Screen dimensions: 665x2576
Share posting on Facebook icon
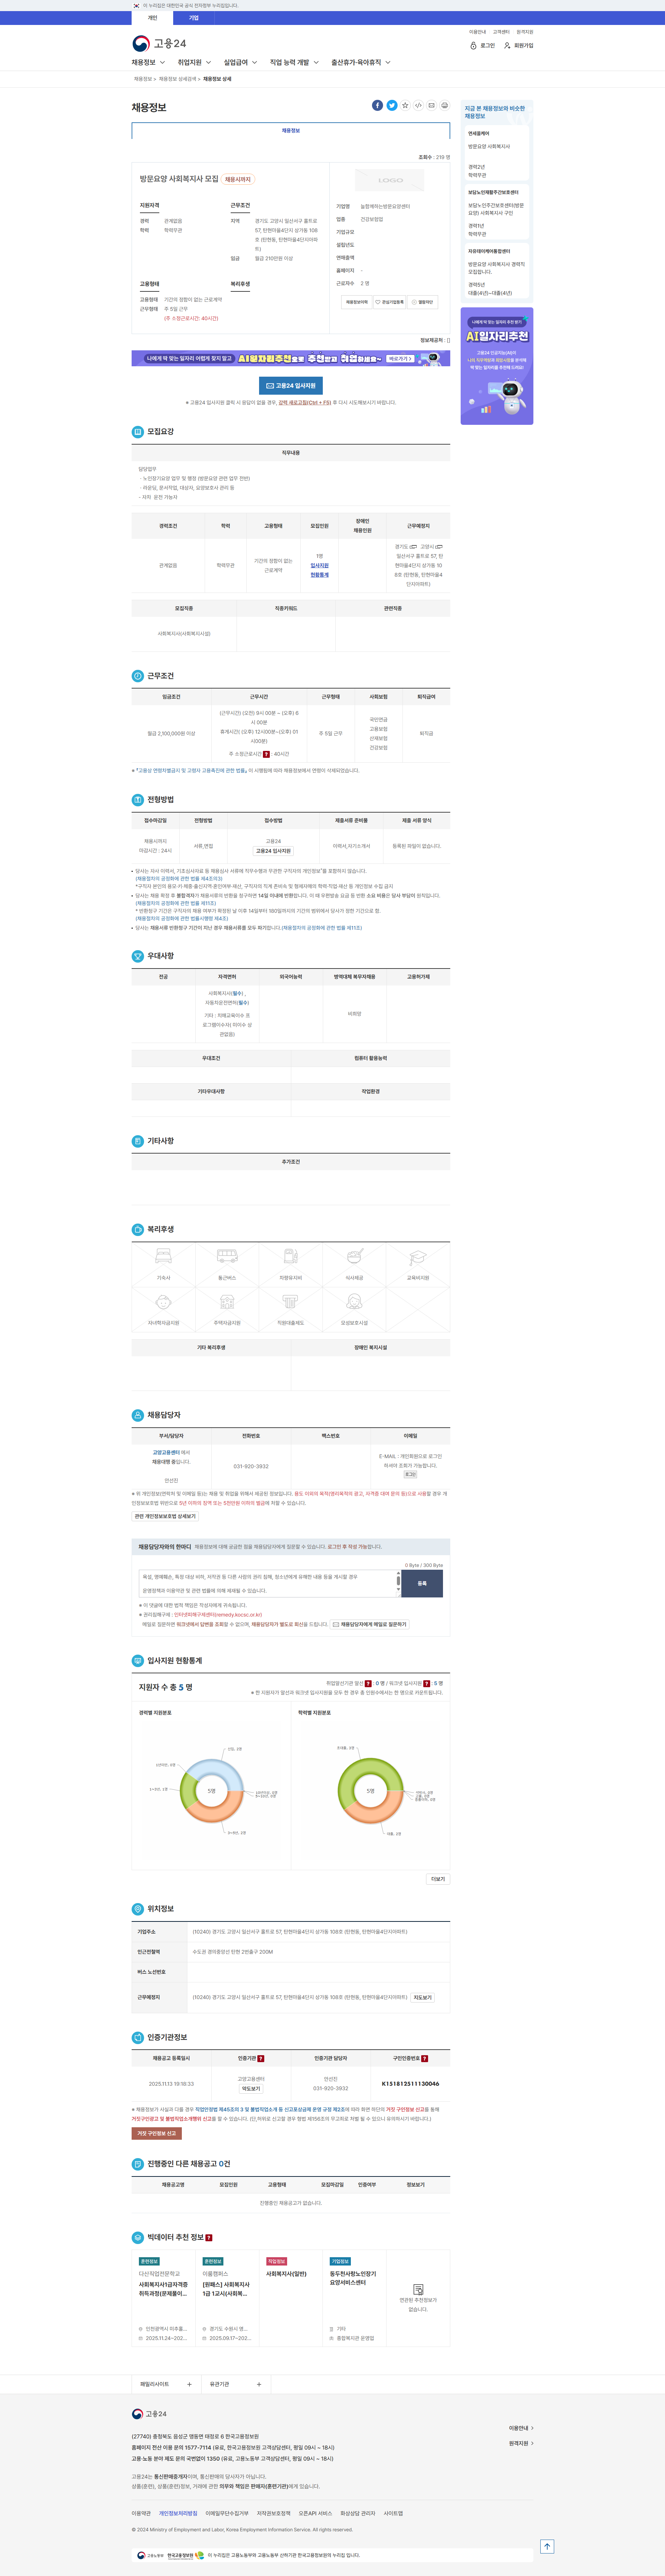(377, 105)
